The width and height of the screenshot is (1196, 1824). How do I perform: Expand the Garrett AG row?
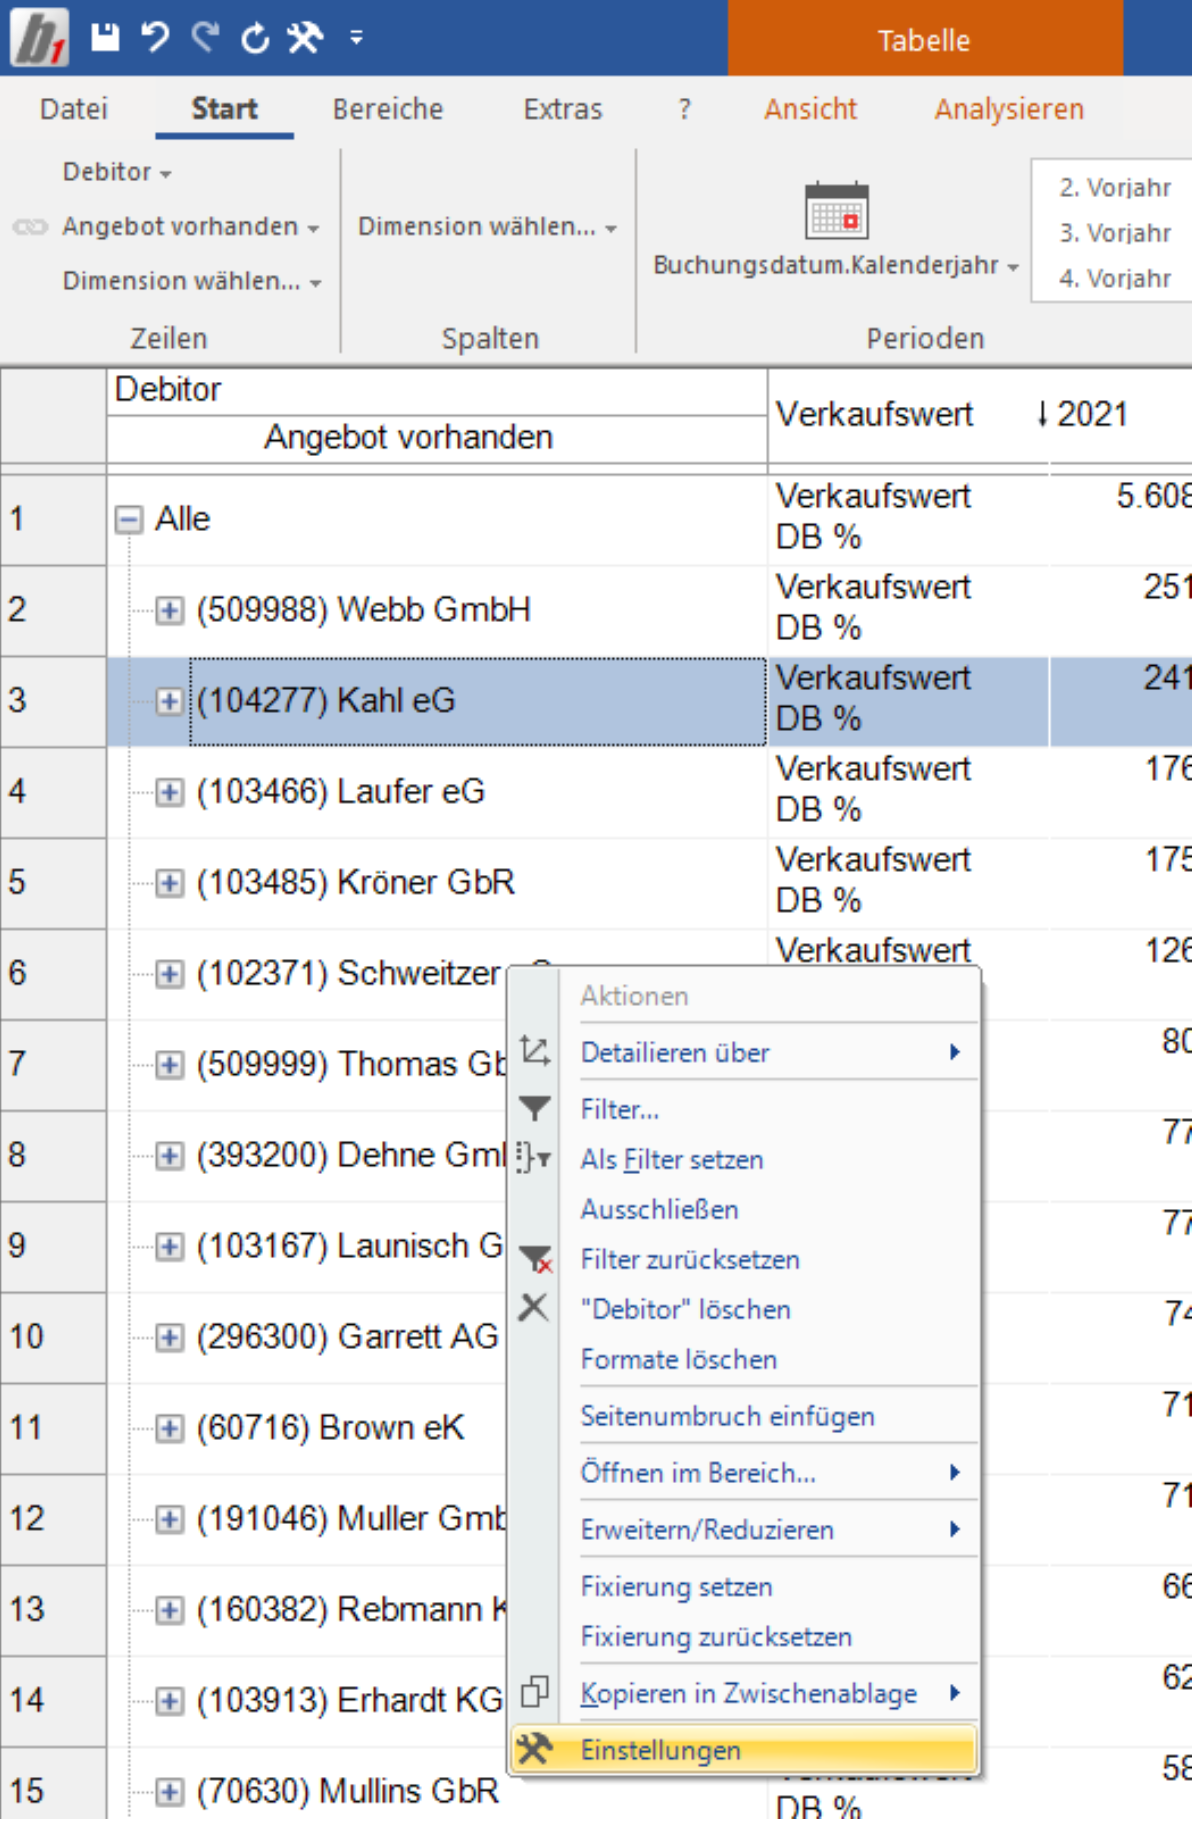coord(169,1337)
